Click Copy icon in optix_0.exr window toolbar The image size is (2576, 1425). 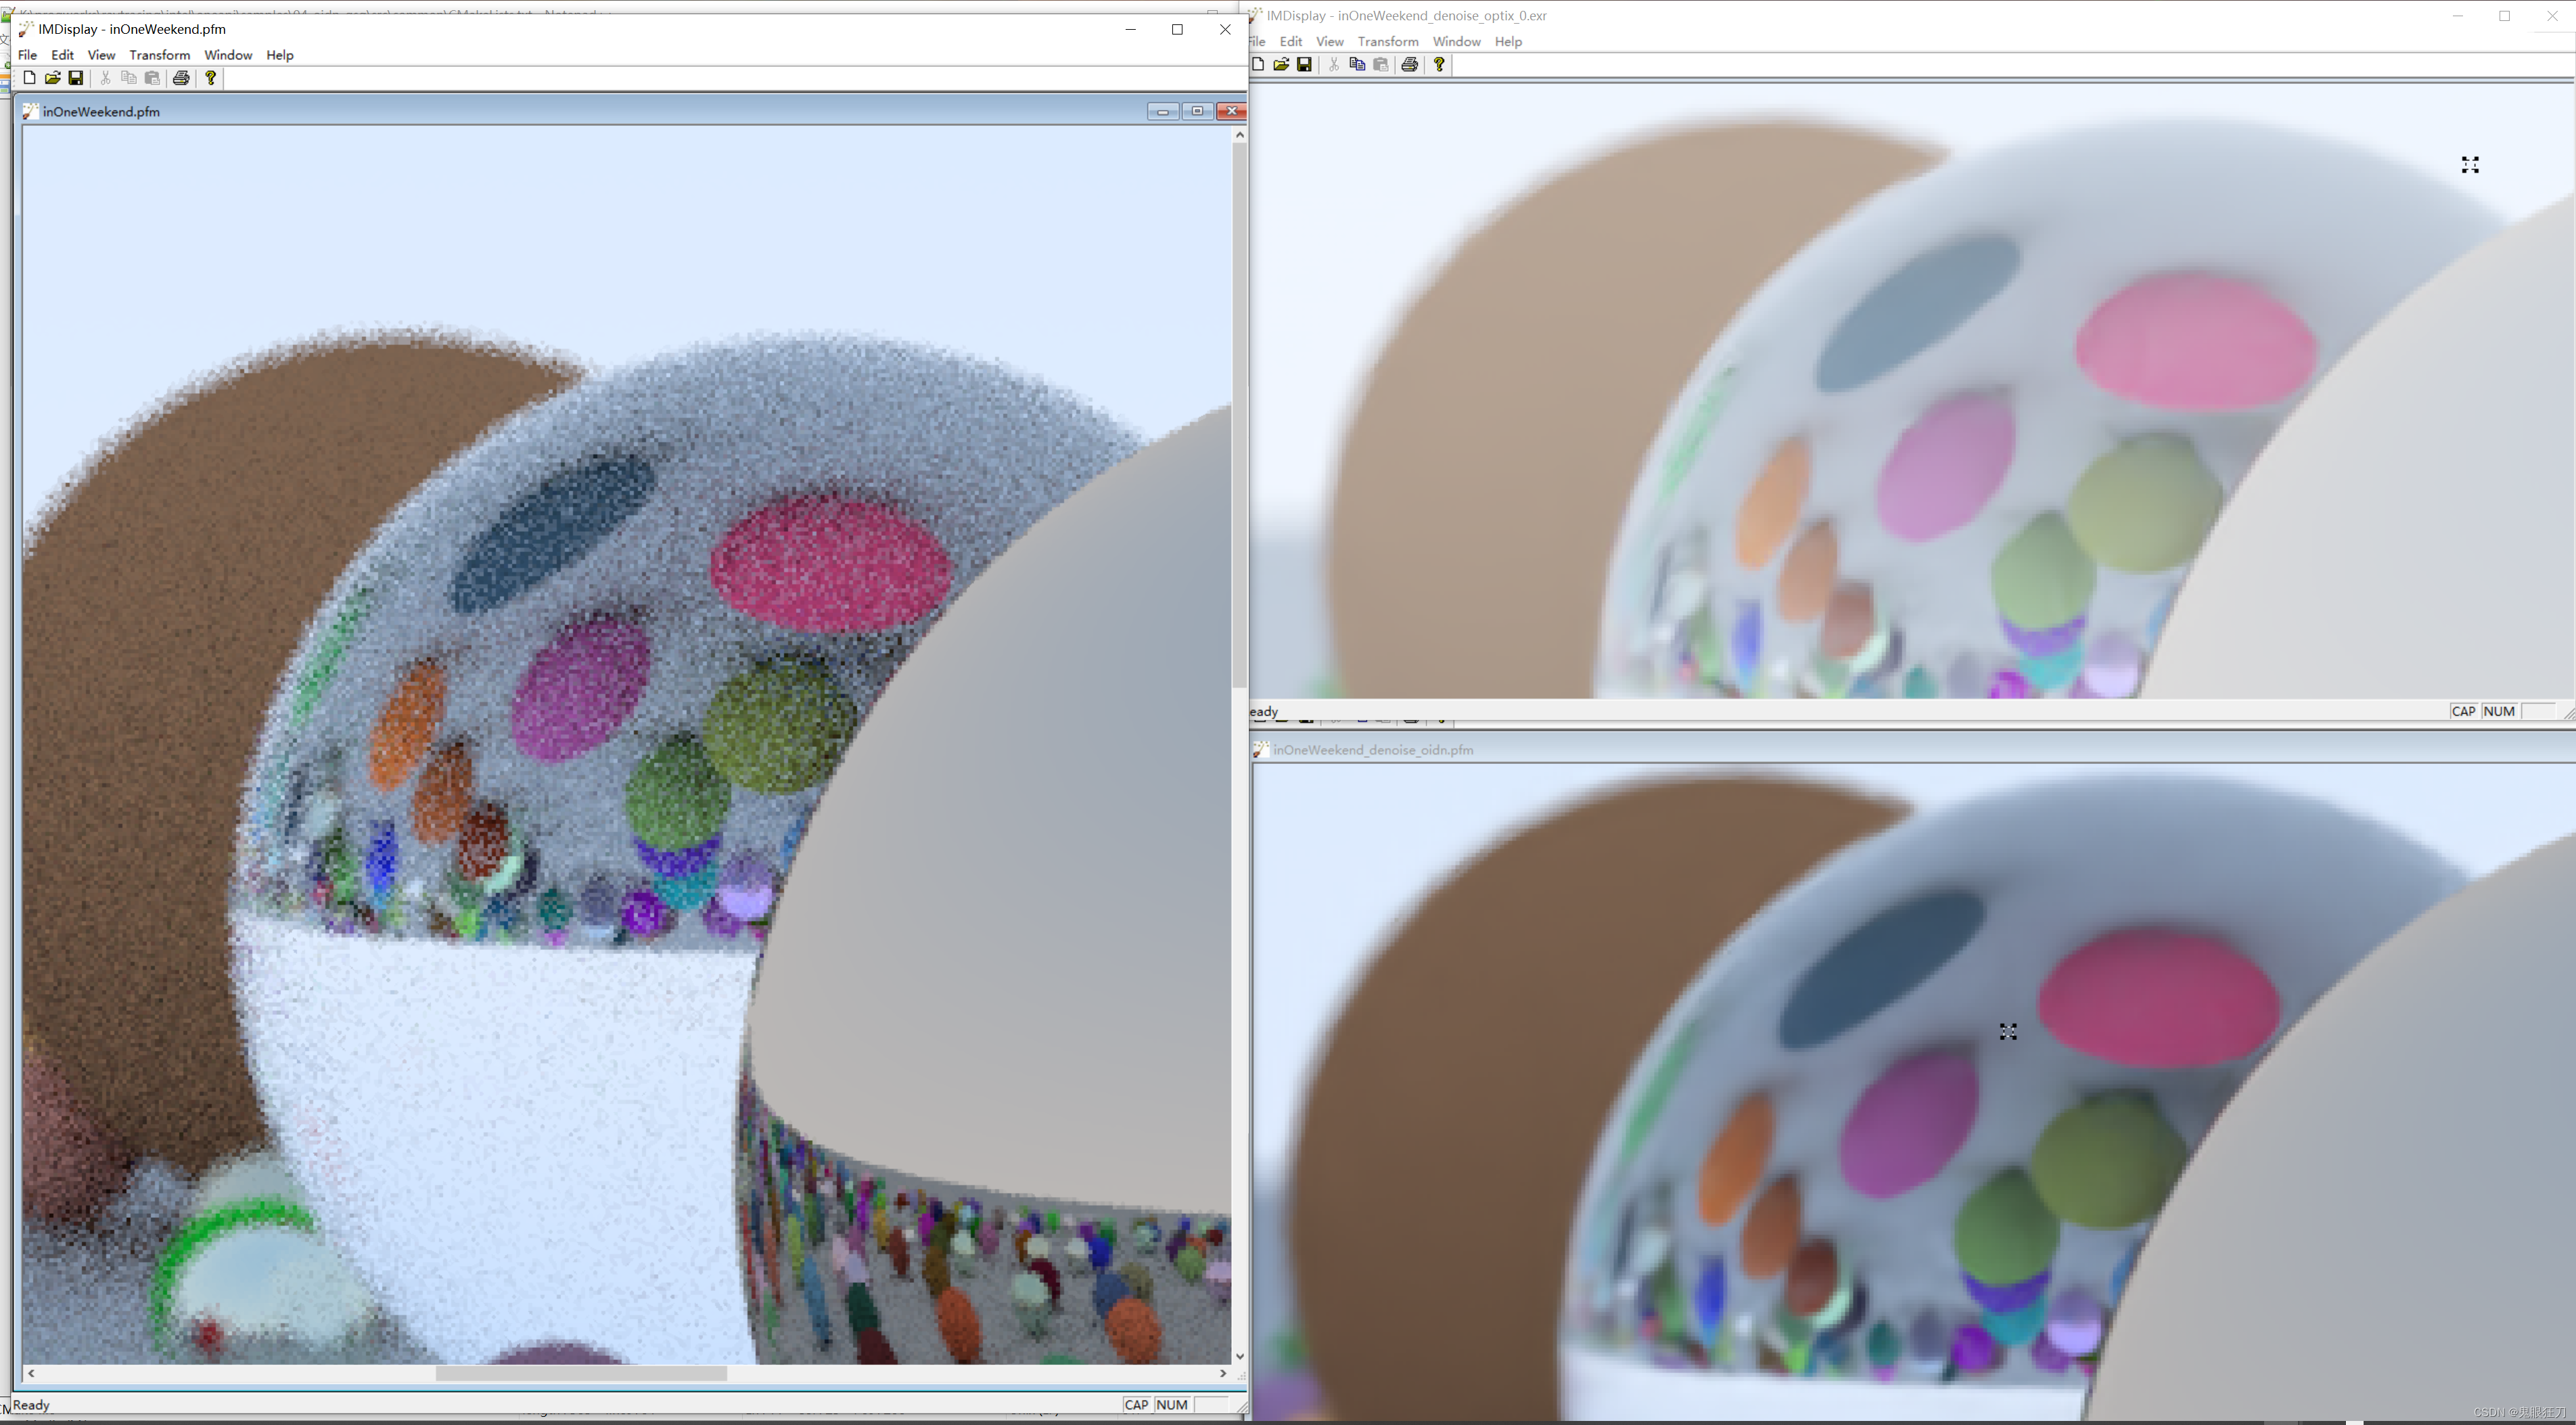click(x=1357, y=65)
